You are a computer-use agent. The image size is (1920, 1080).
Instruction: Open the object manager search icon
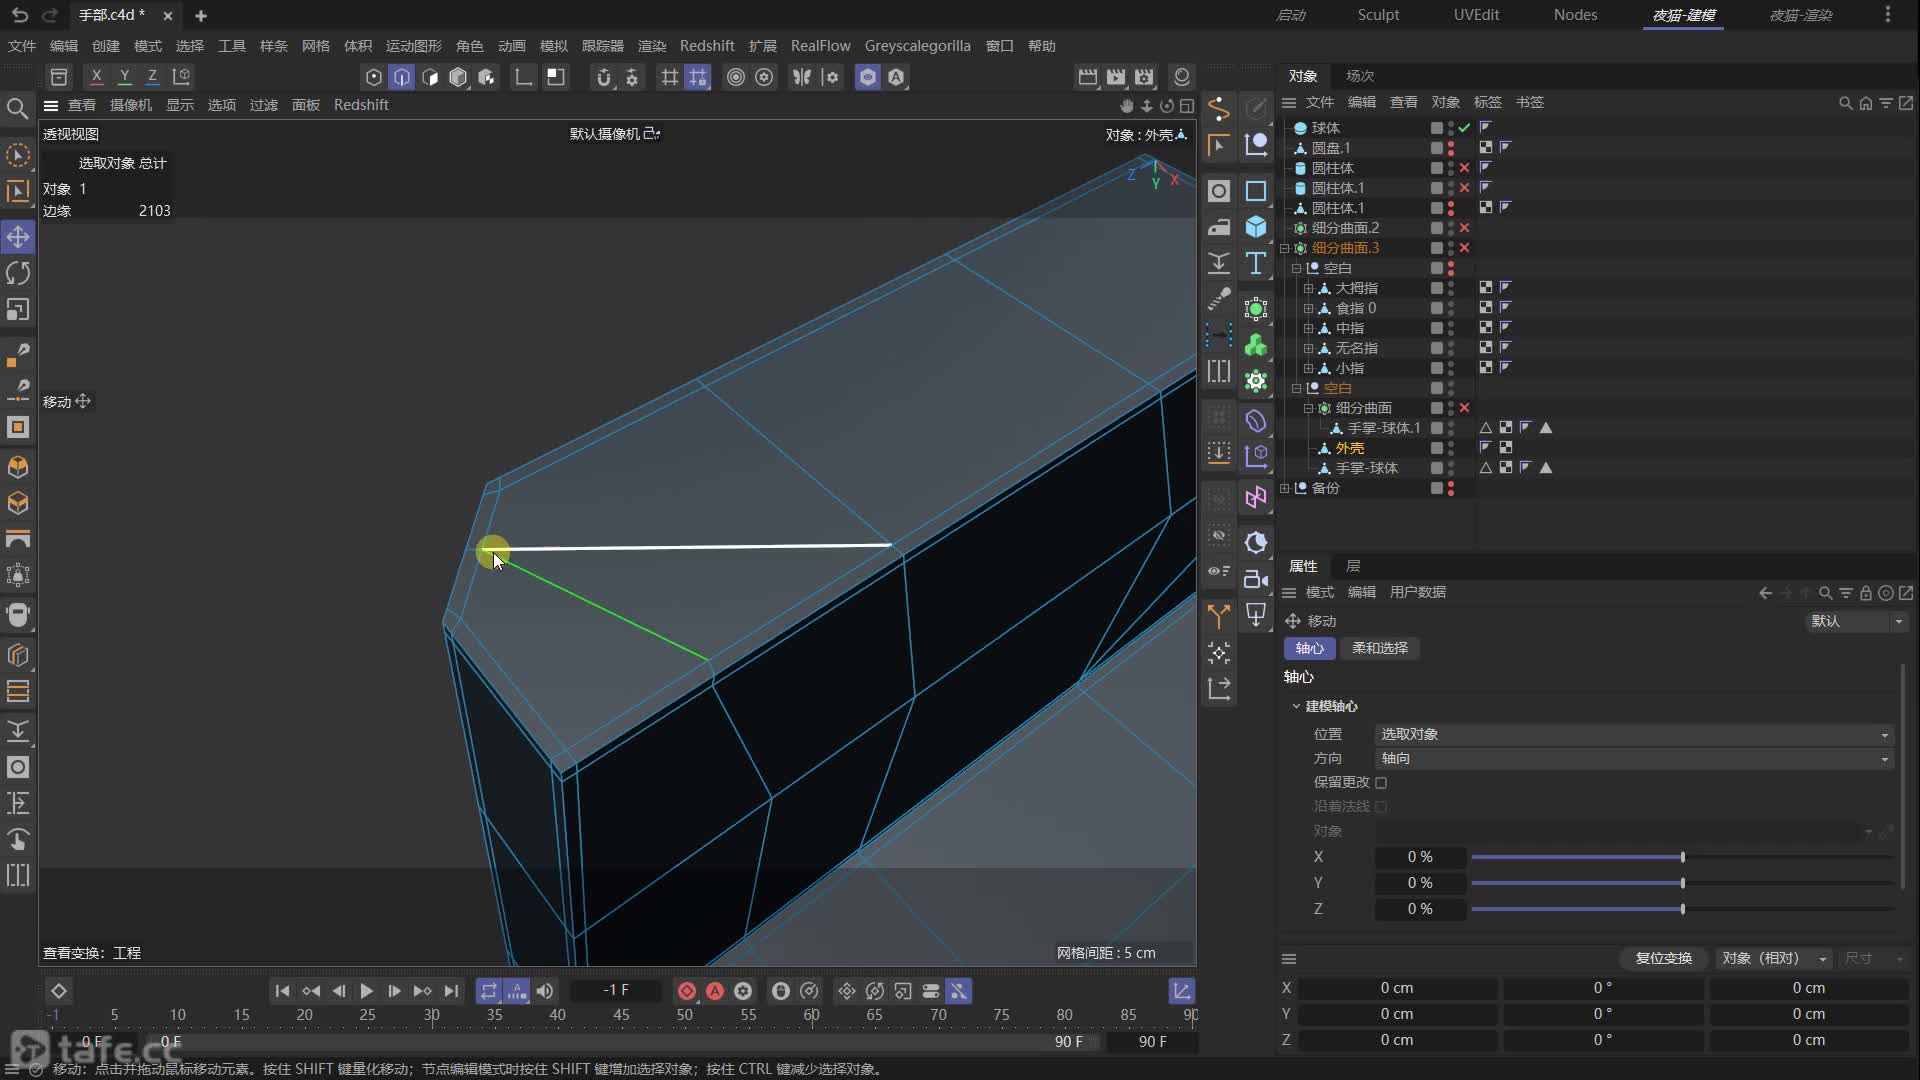[x=1846, y=103]
